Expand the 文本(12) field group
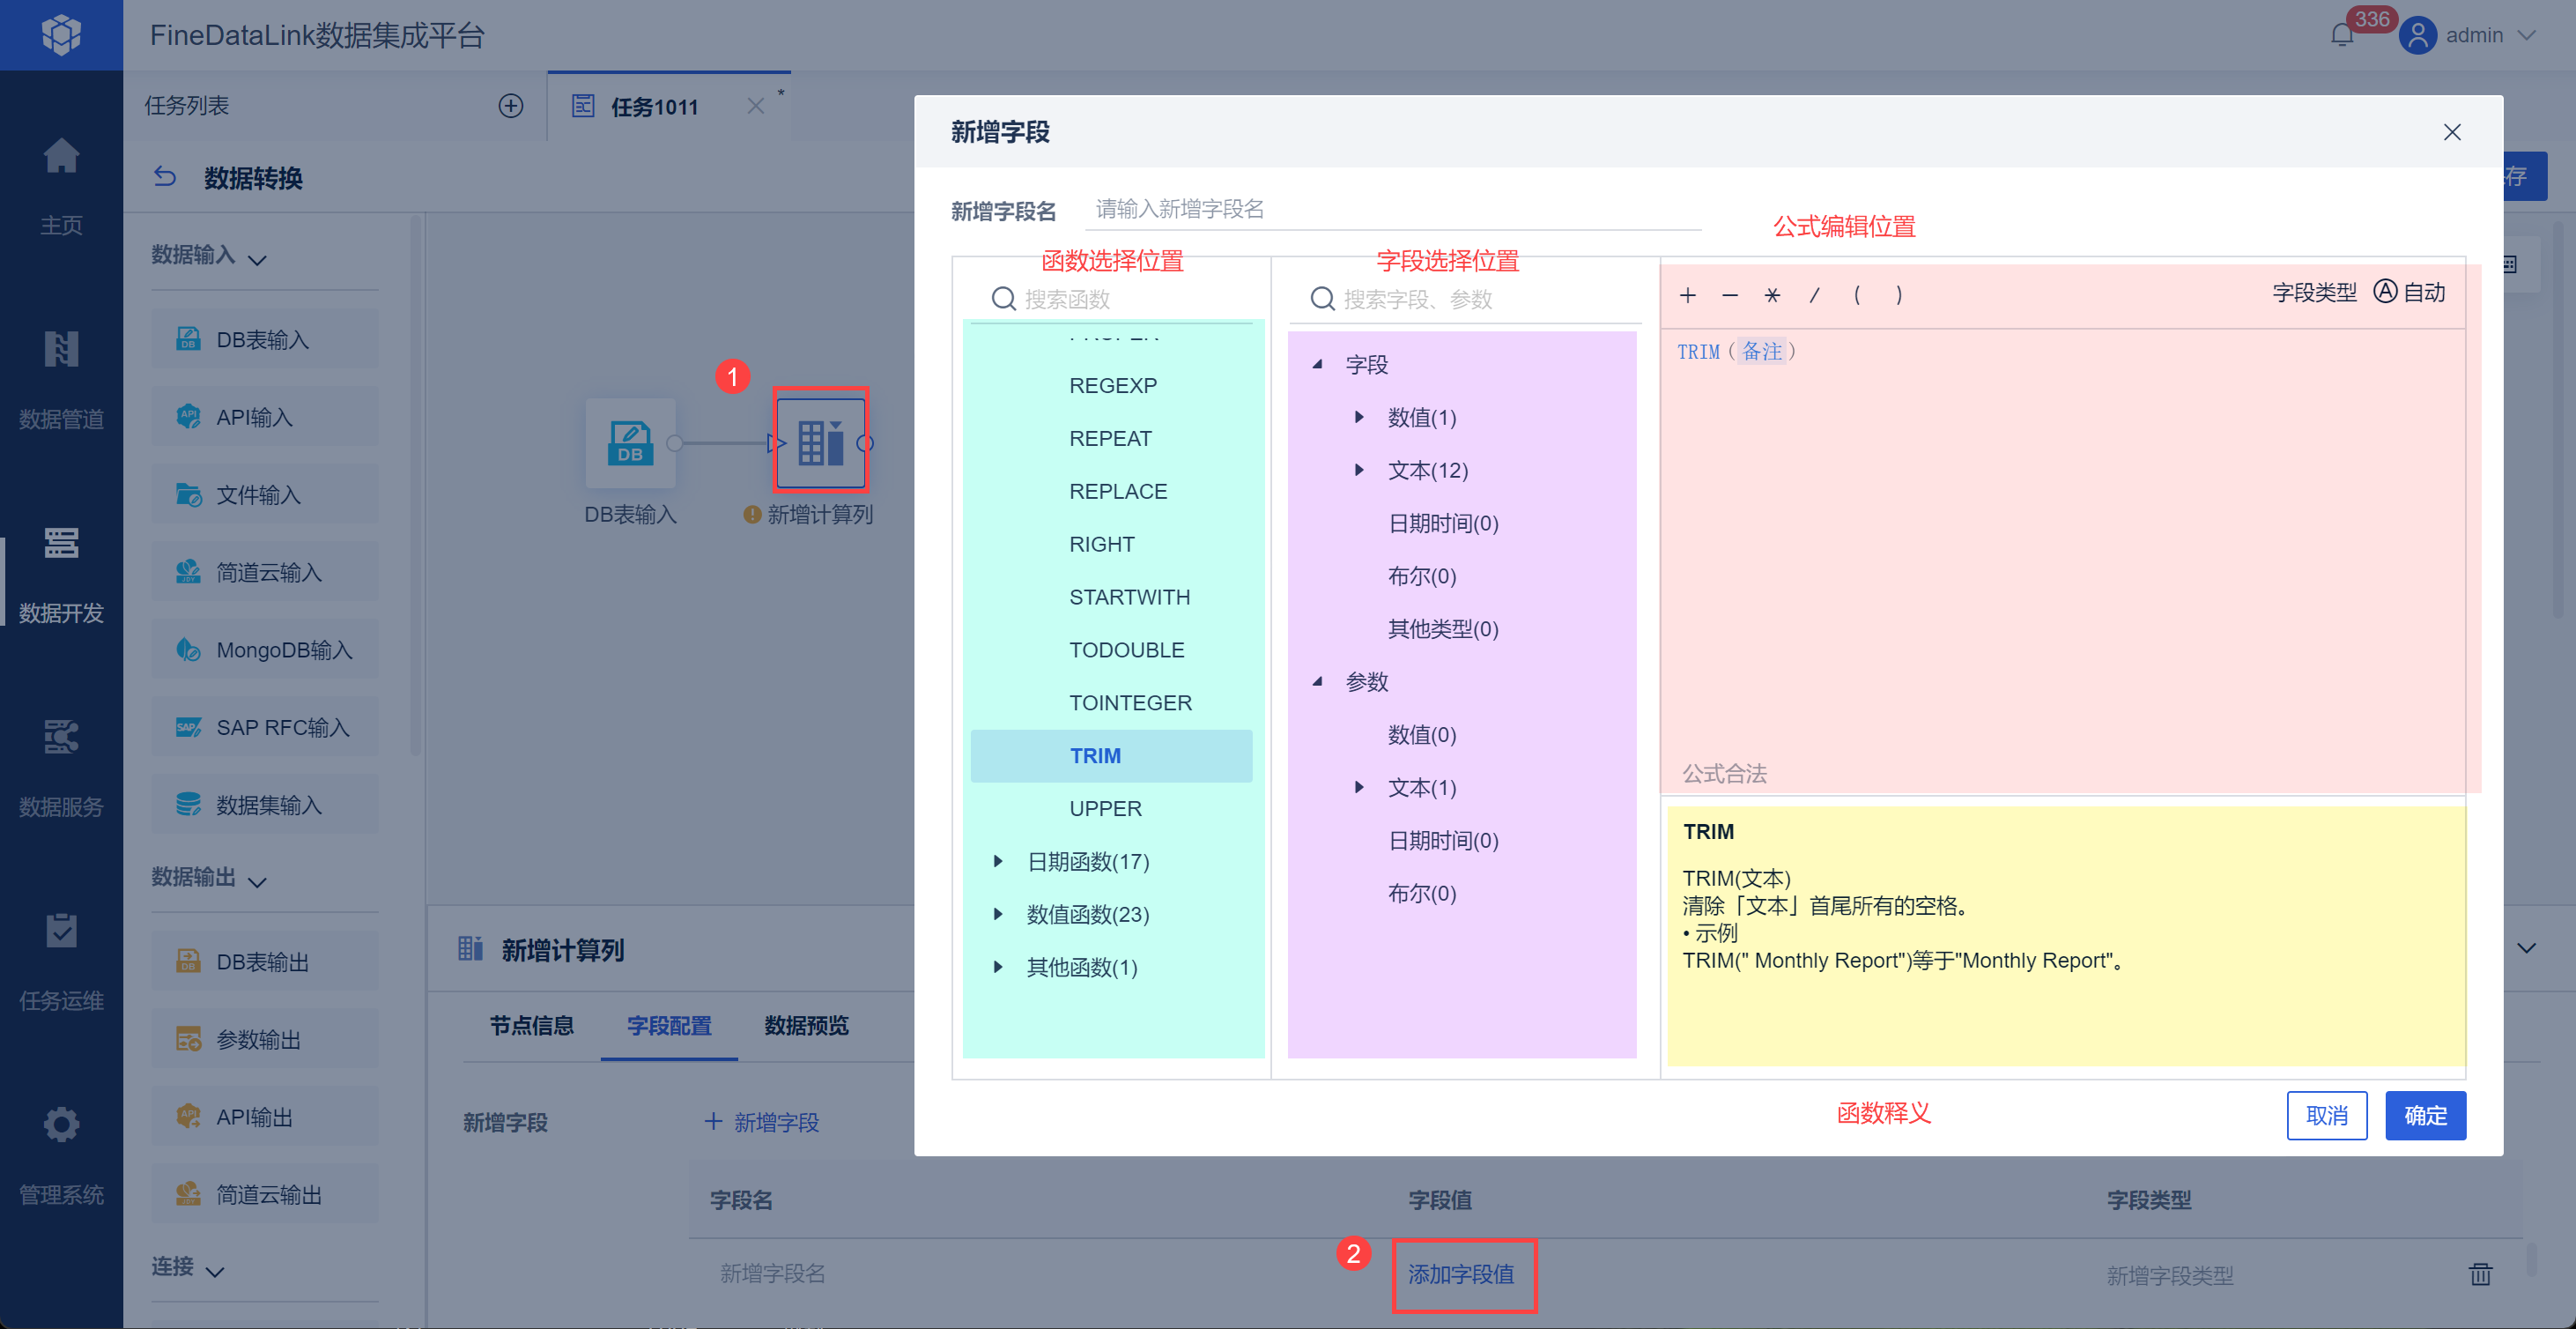The width and height of the screenshot is (2576, 1329). click(x=1359, y=470)
